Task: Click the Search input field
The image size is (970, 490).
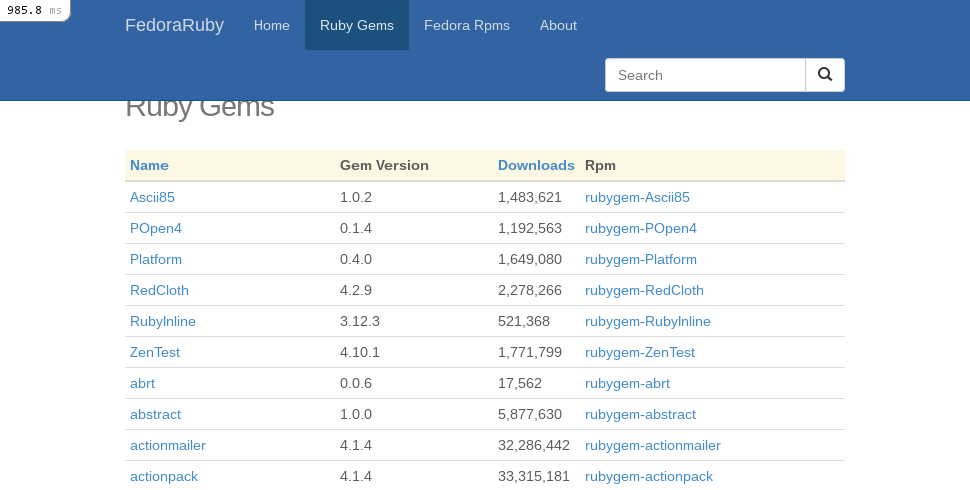Action: click(x=705, y=75)
